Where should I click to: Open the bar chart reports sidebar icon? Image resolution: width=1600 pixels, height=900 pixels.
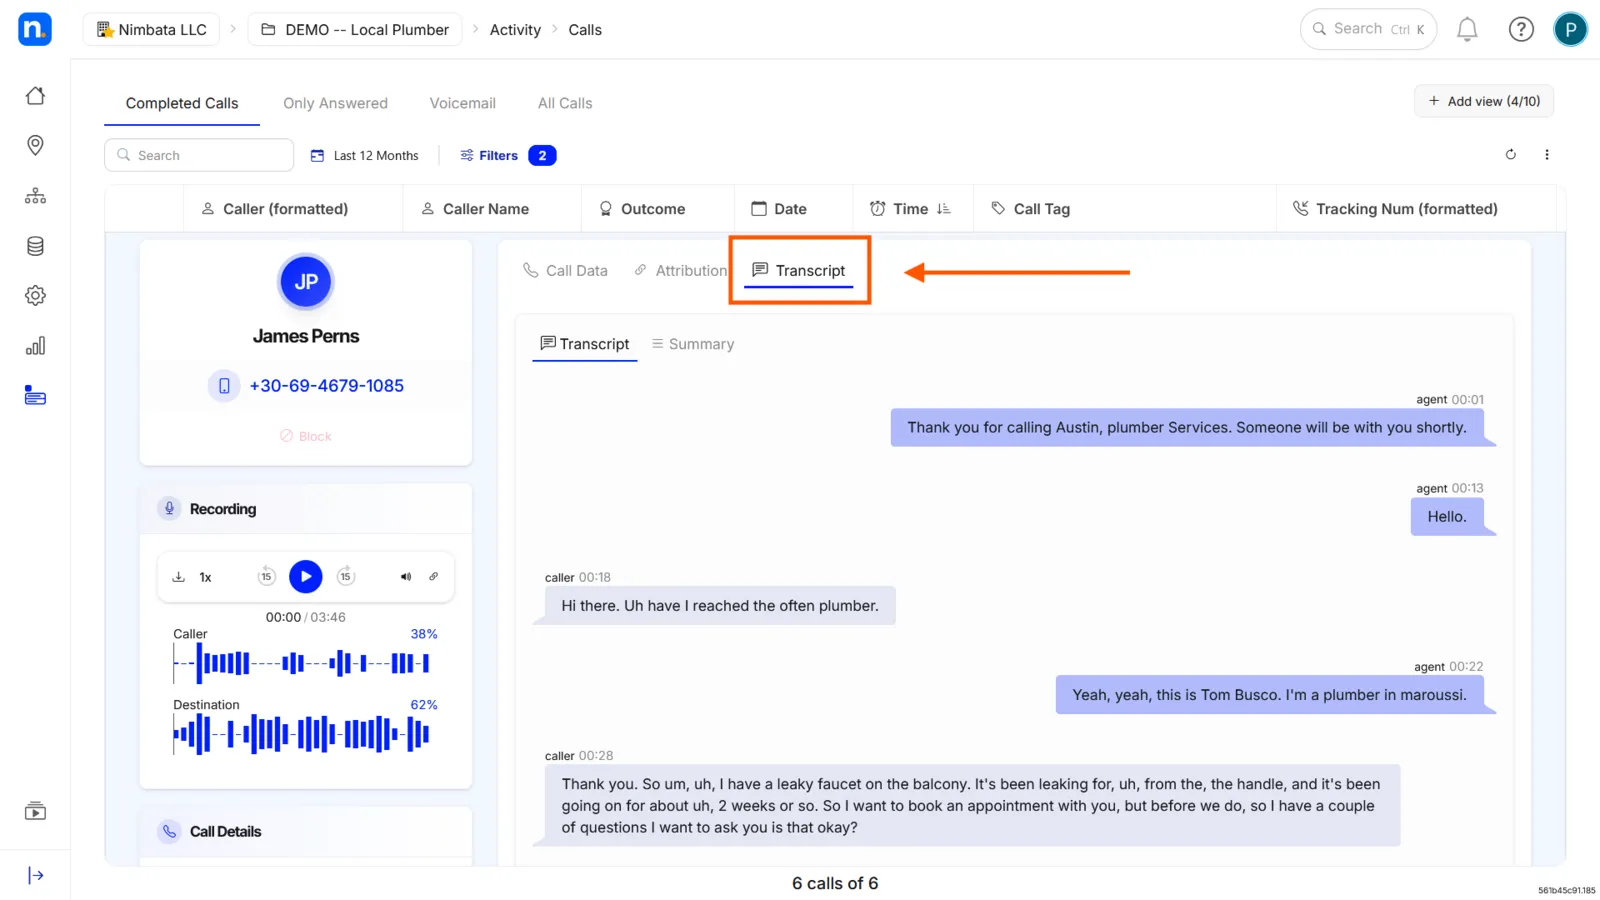tap(35, 346)
